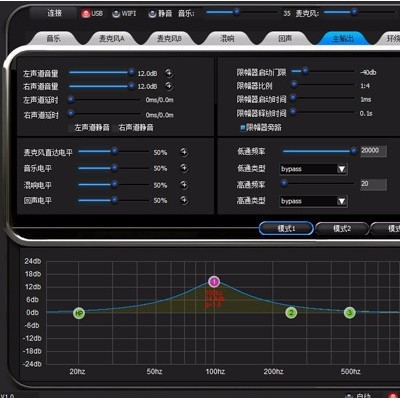Open the 低通类型 bypass dropdown
Screen dimensions: 400x400
pyautogui.click(x=313, y=169)
